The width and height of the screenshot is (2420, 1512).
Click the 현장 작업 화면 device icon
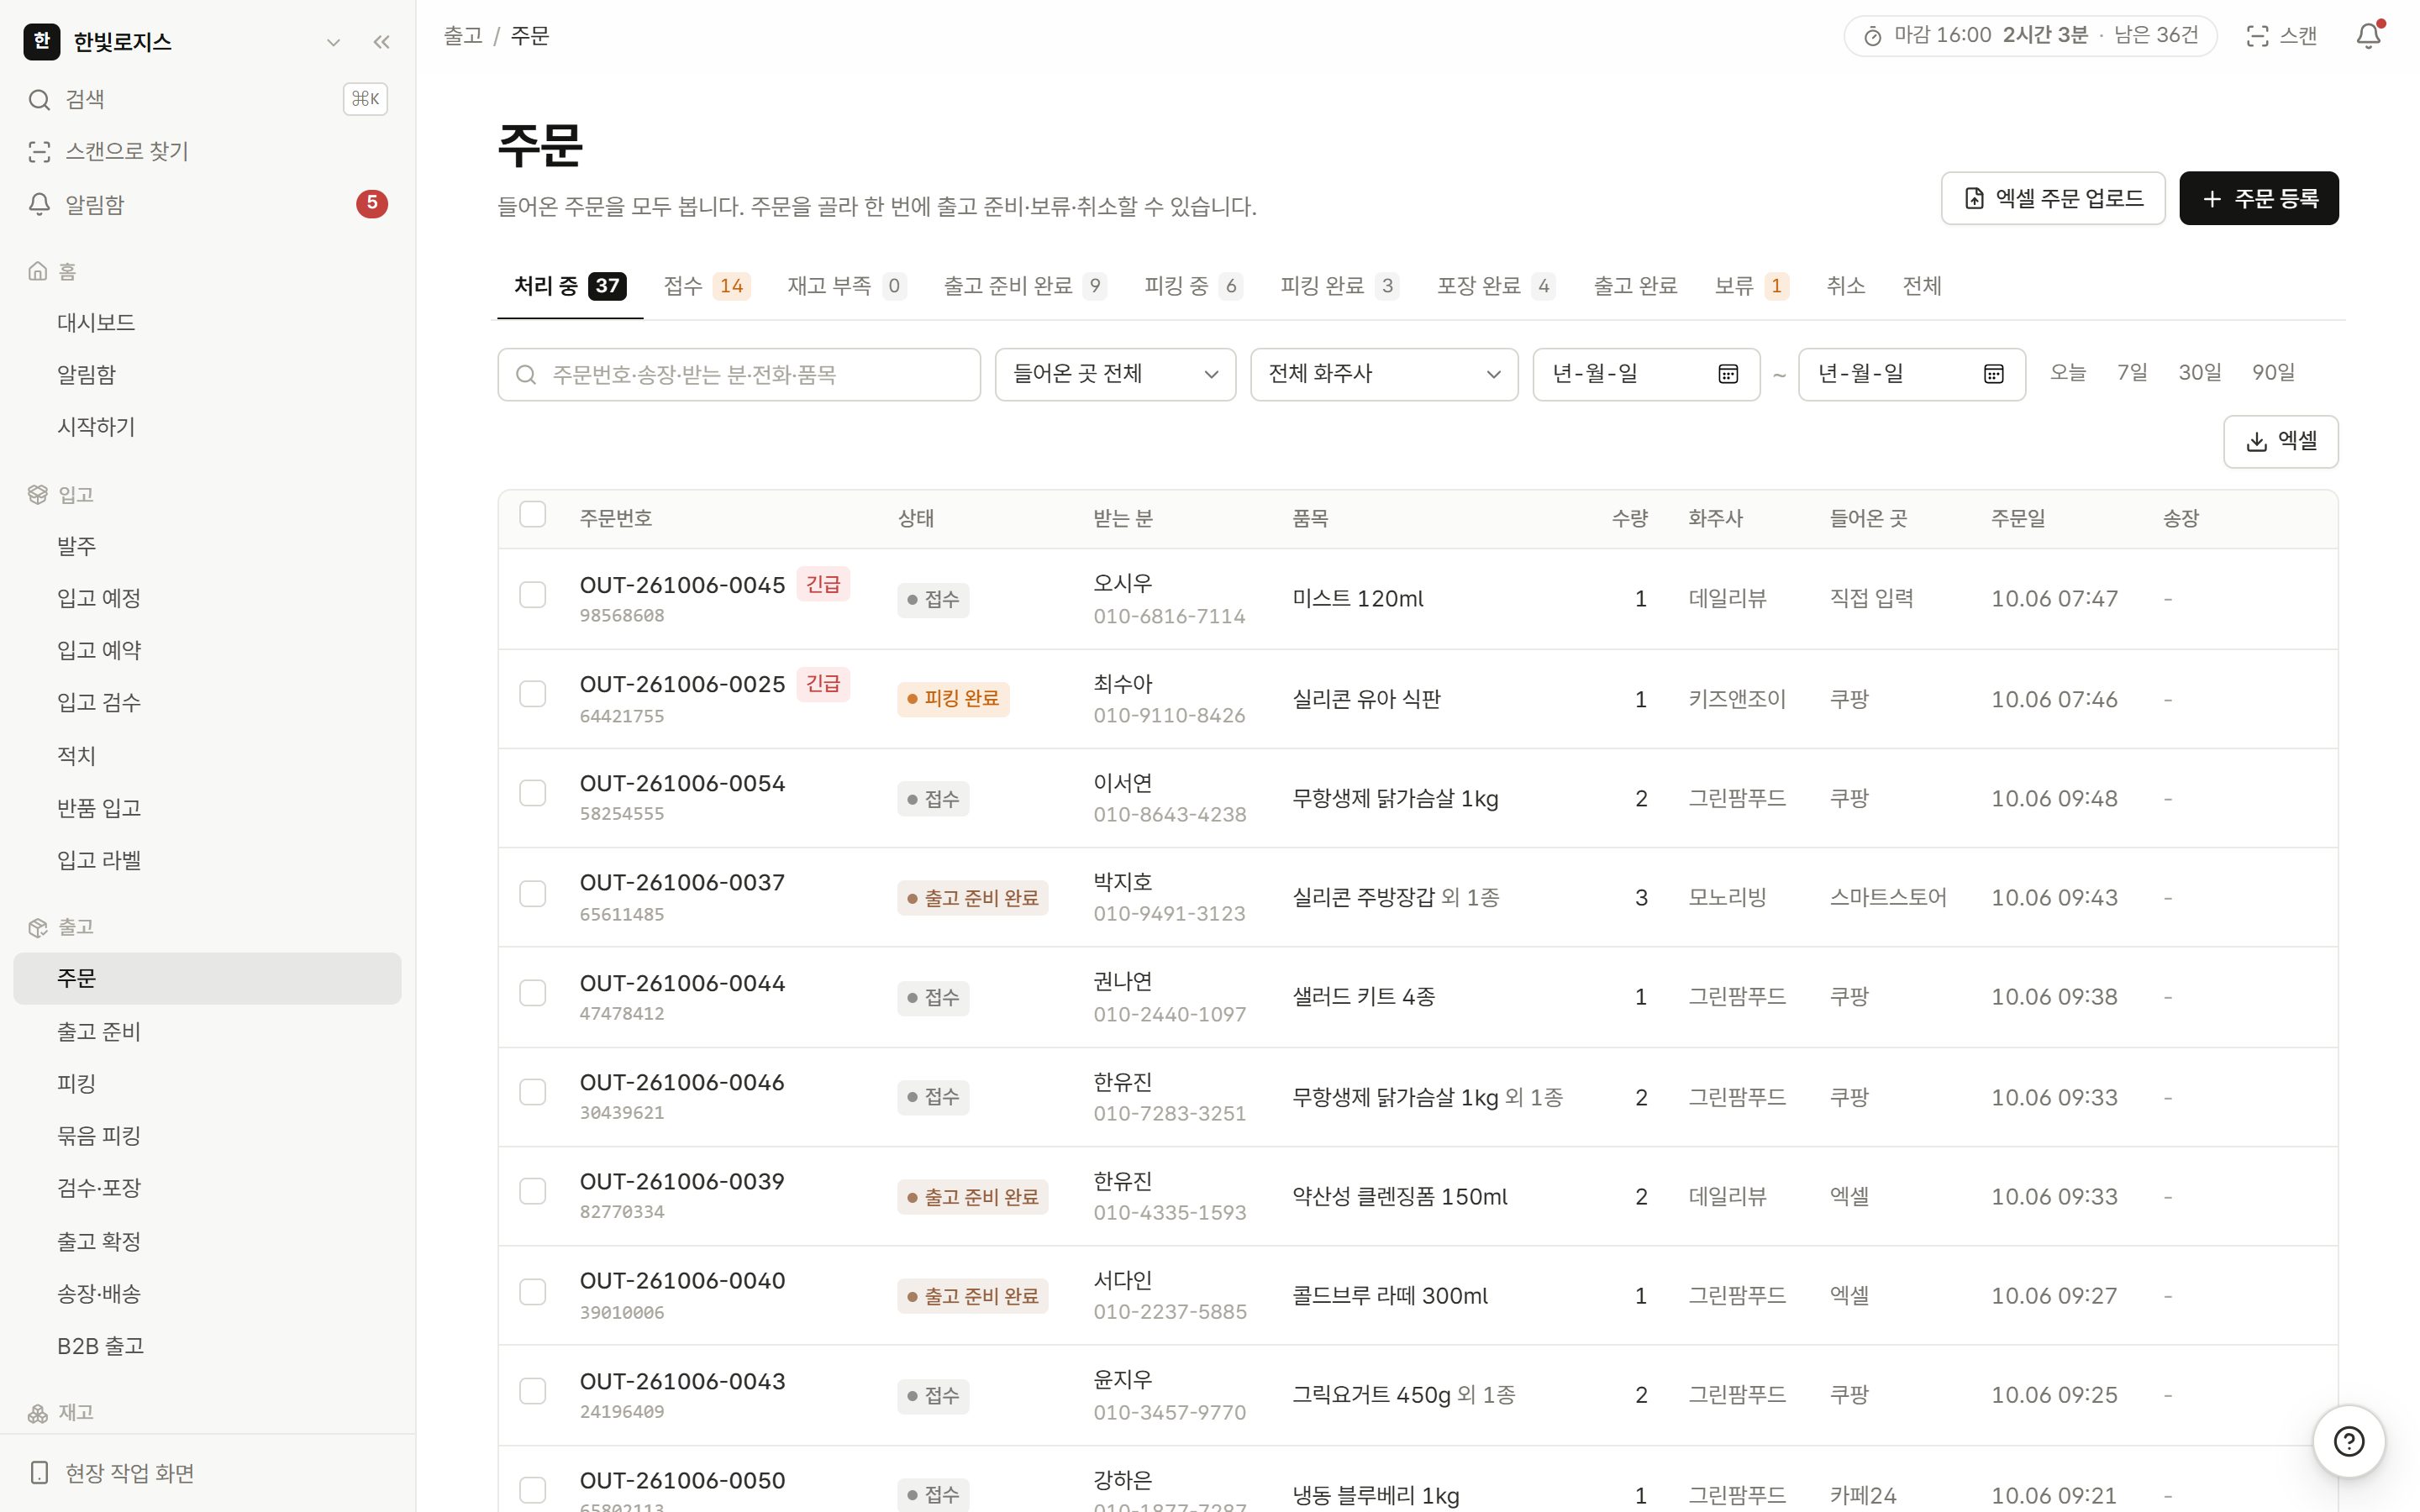tap(39, 1472)
